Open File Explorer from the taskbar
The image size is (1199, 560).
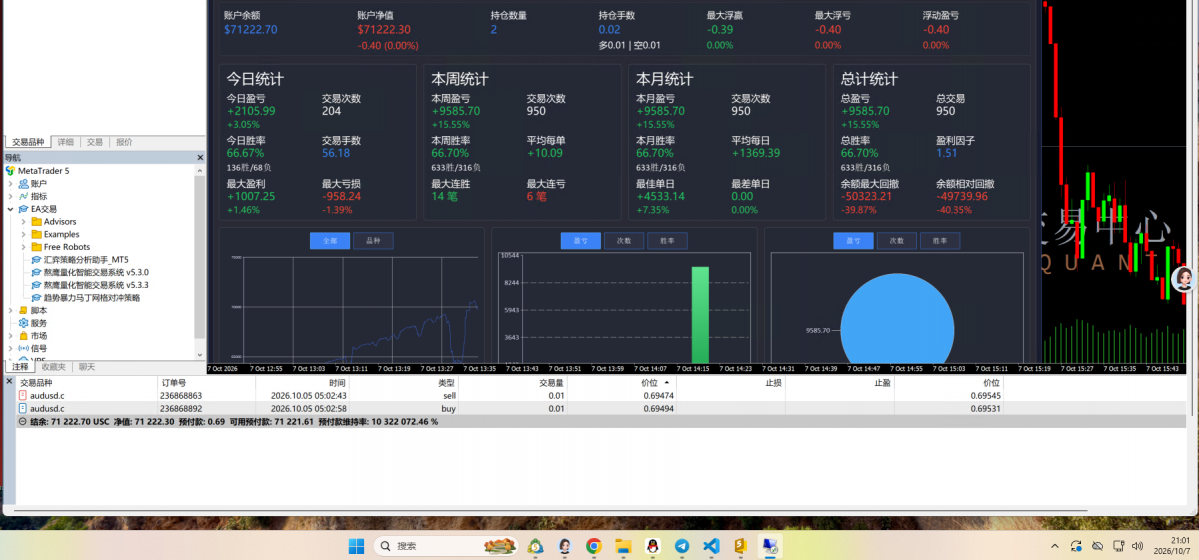(x=623, y=546)
